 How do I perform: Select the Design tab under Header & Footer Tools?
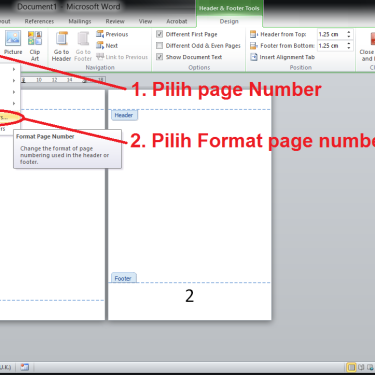pos(229,21)
